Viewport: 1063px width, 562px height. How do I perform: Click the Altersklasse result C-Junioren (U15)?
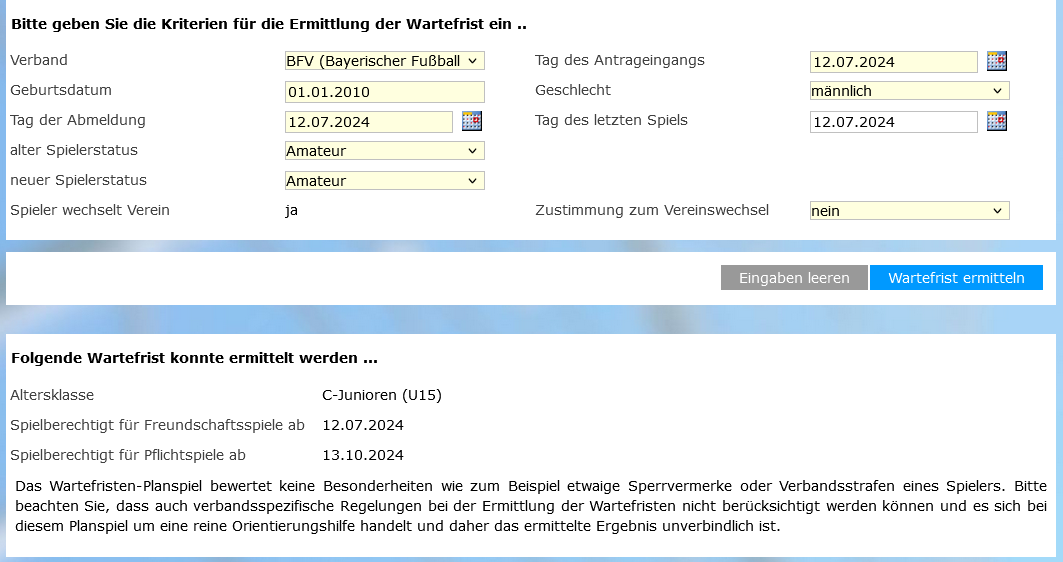click(x=381, y=395)
